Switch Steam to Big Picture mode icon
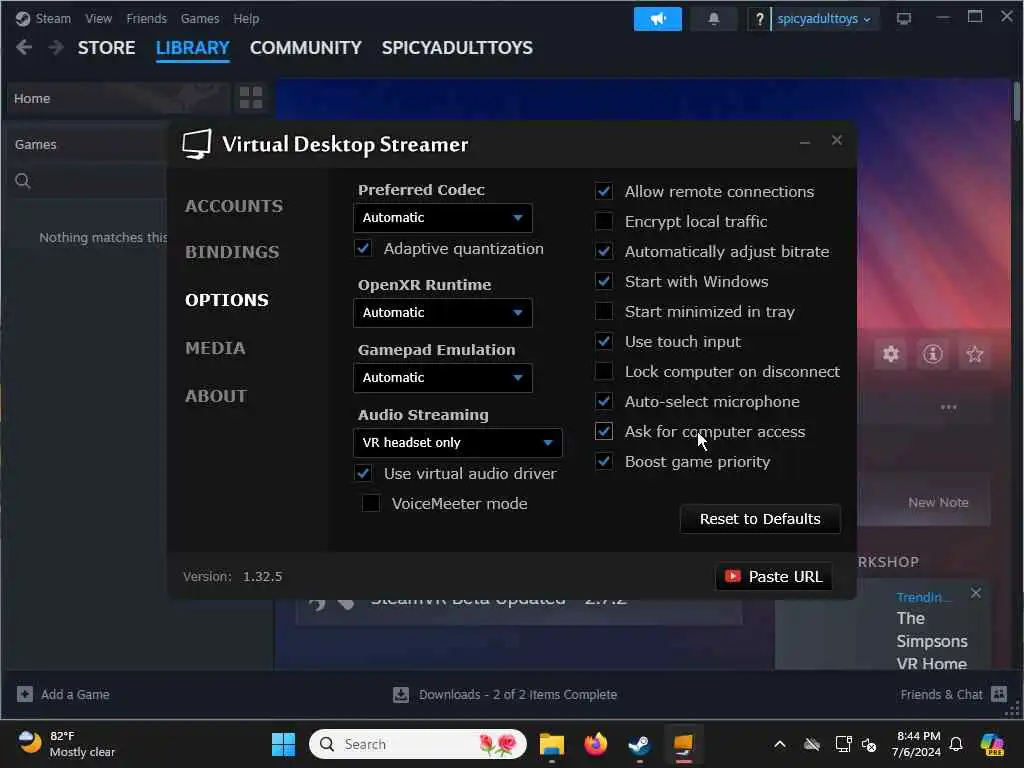1024x768 pixels. (x=904, y=19)
